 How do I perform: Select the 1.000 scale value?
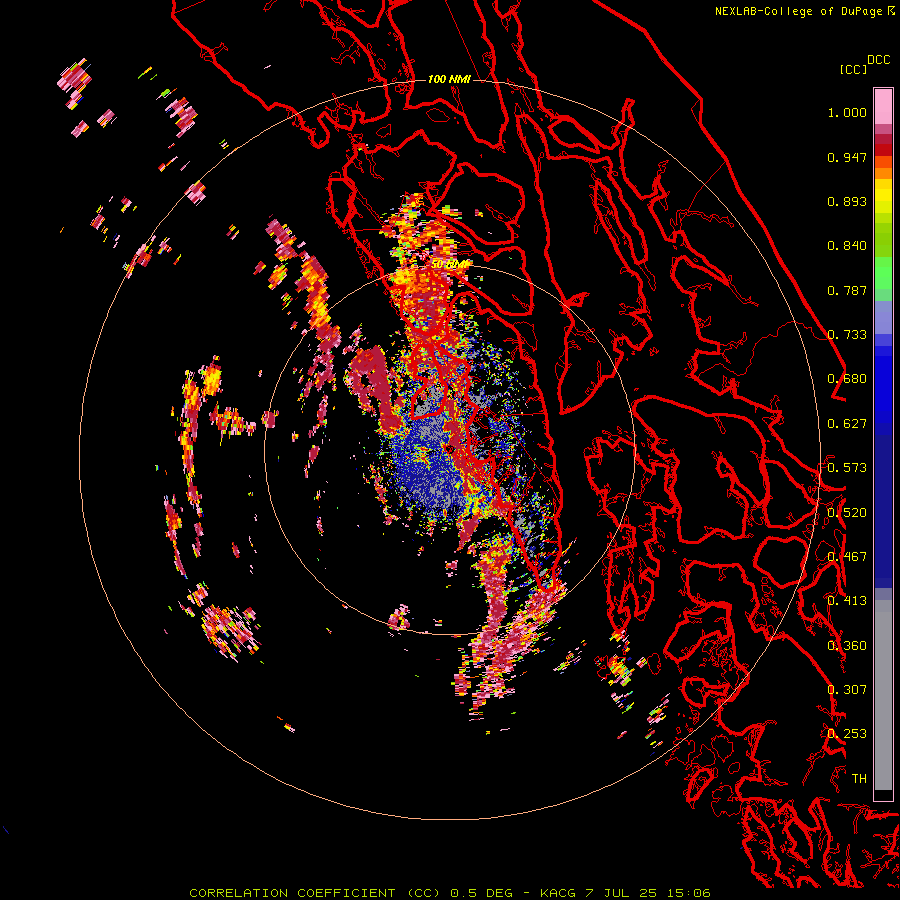tap(847, 112)
